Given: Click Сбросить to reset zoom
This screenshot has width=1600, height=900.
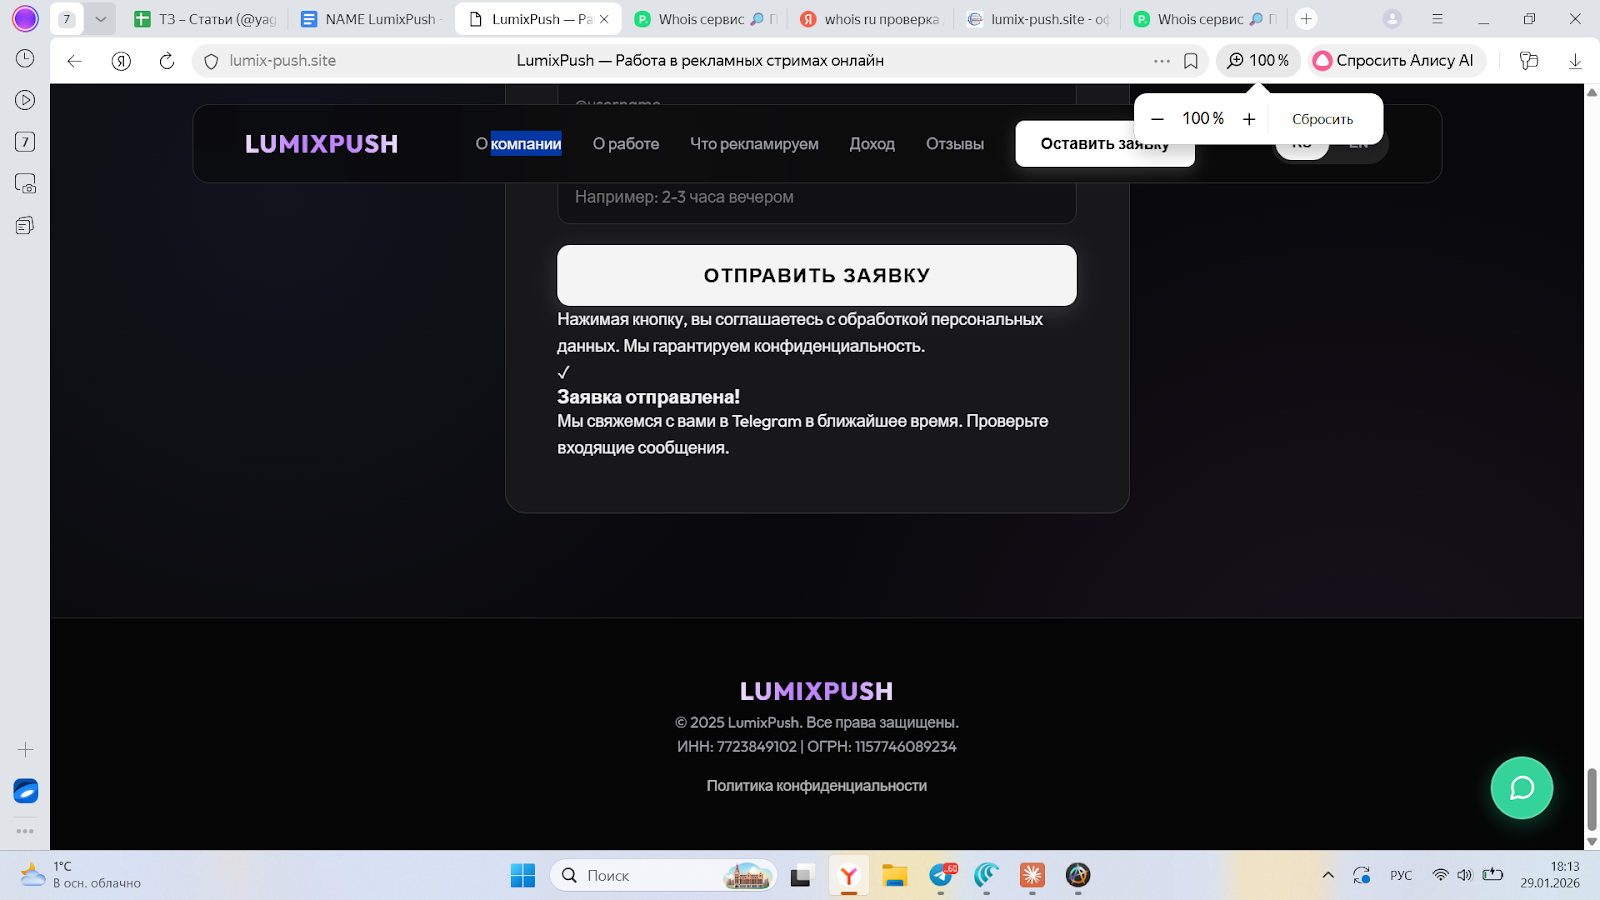Looking at the screenshot, I should 1322,119.
